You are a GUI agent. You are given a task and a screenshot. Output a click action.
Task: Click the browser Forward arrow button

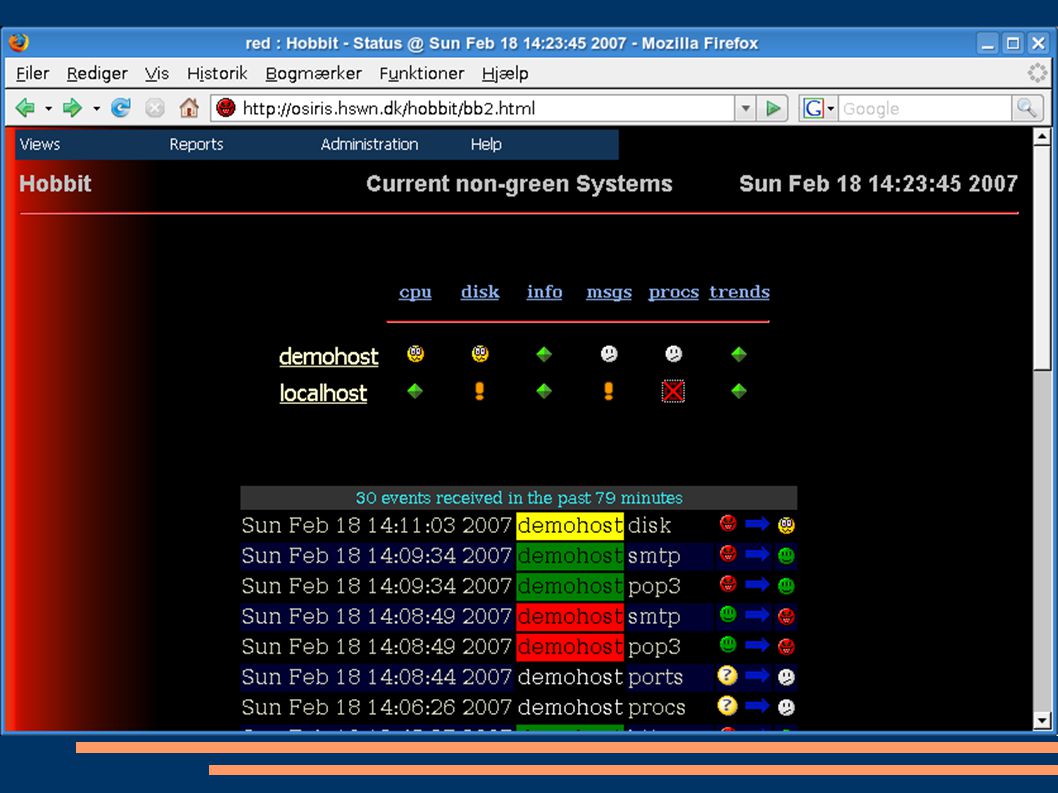72,108
